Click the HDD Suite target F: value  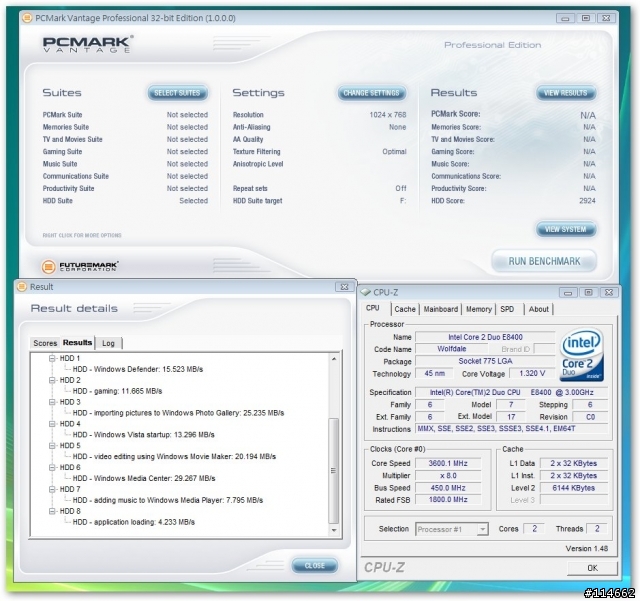[x=403, y=201]
